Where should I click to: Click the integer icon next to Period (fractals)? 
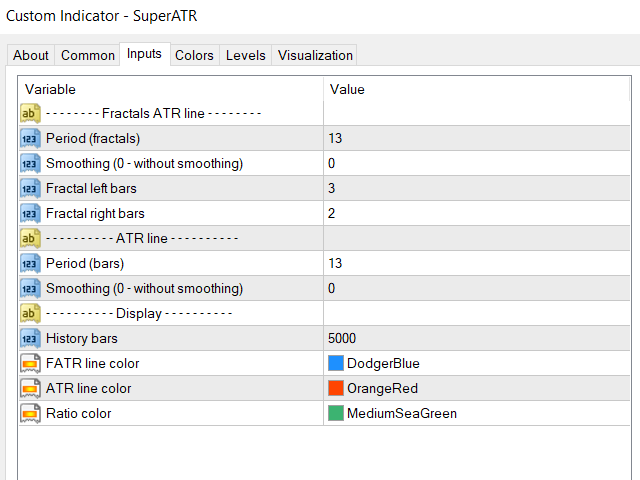pos(30,138)
